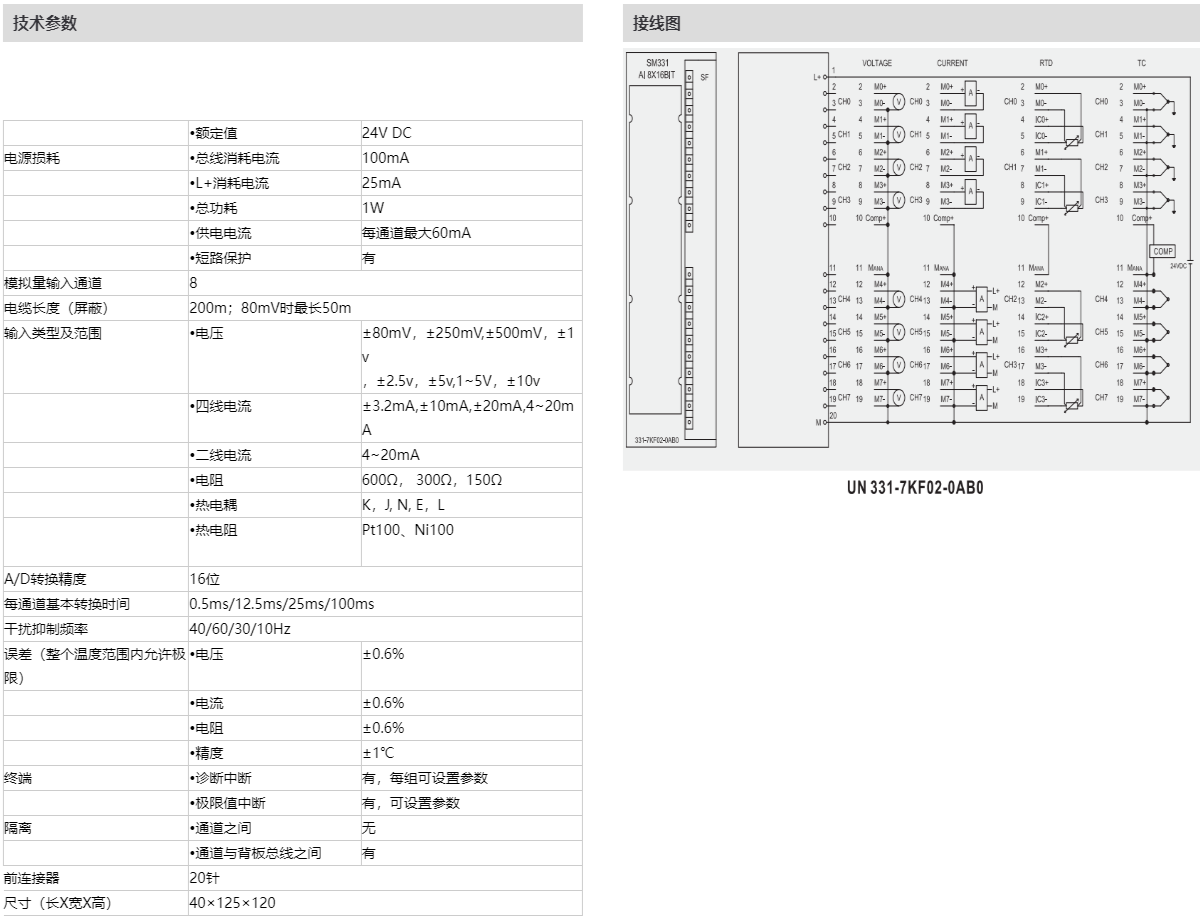Screen dimensions: 1200x922
Task: Click the 输入类型及范围 label
Action: 53,333
